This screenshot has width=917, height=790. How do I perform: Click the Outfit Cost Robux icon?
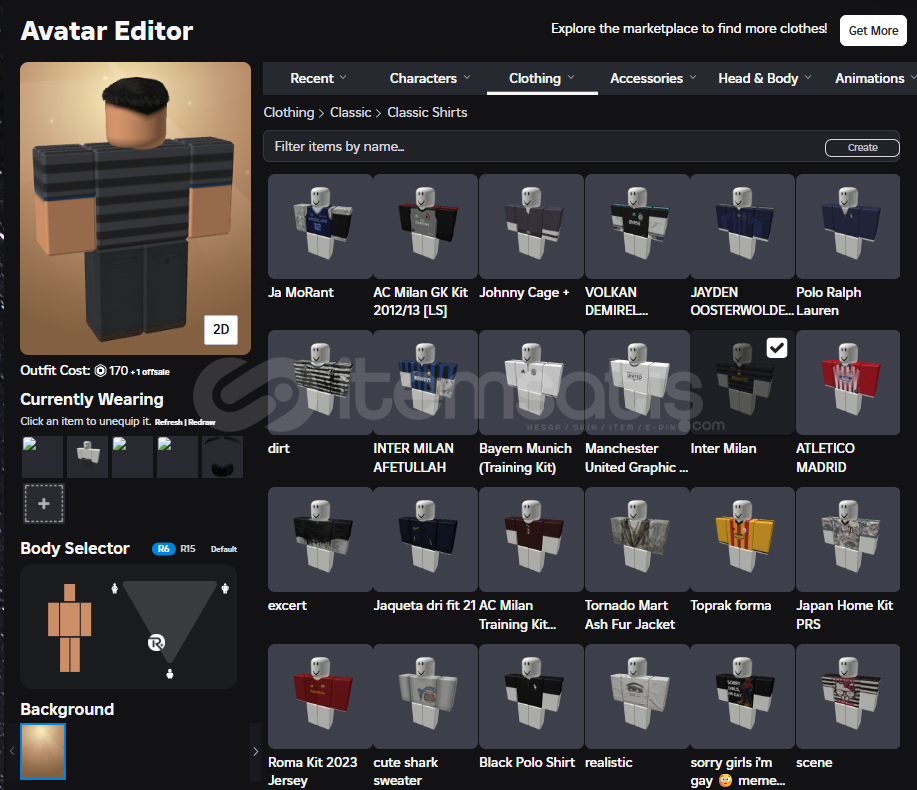point(101,371)
